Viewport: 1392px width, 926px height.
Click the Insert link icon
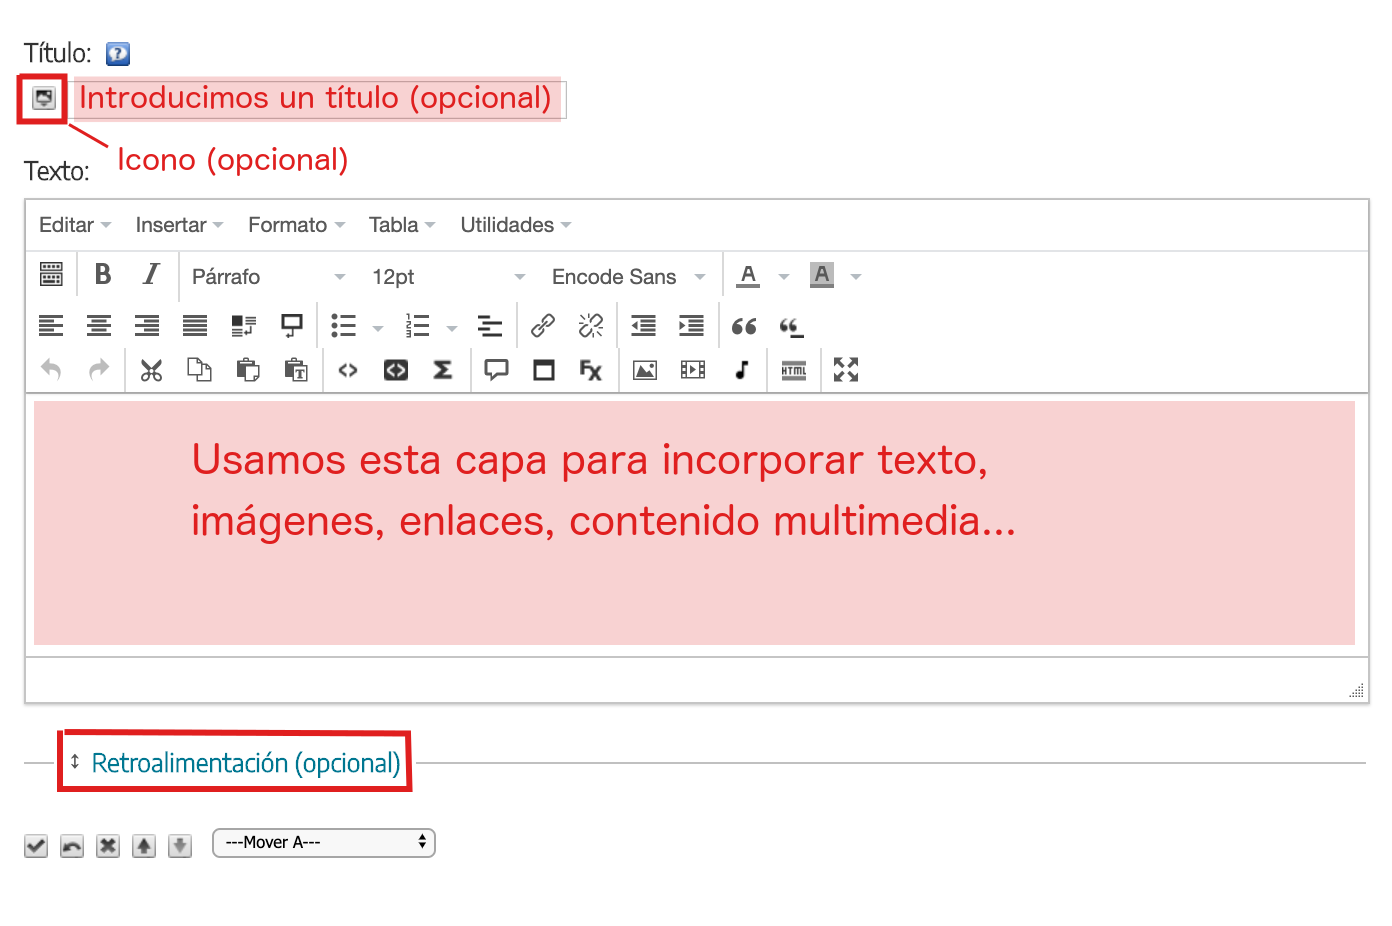pos(543,325)
